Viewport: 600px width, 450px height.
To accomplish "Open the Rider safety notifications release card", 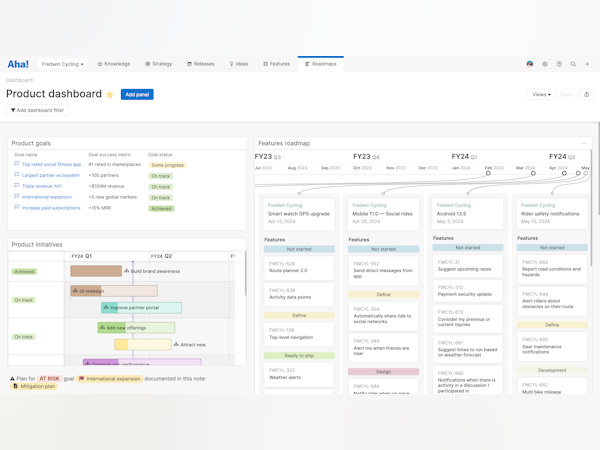I will click(552, 213).
